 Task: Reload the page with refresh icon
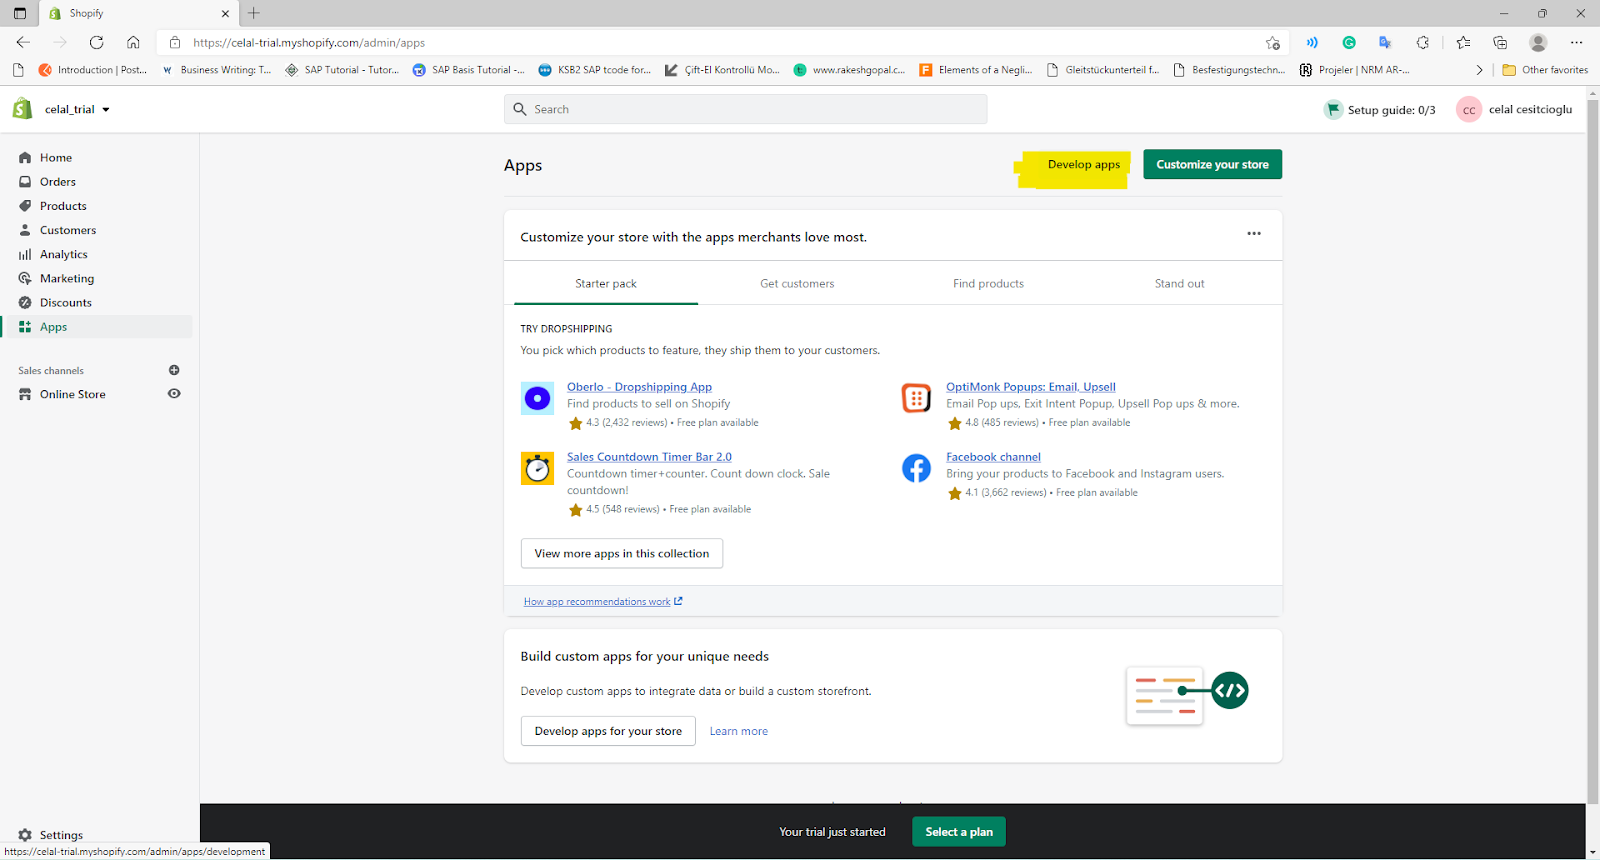[96, 42]
